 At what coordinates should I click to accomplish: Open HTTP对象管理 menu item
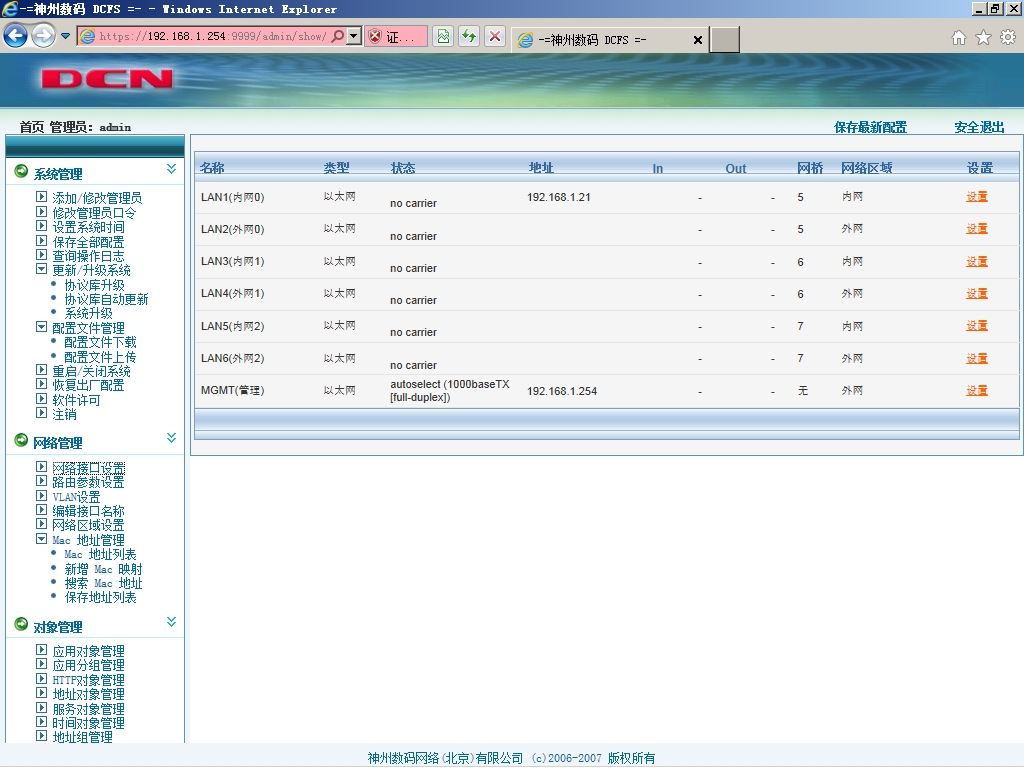[88, 680]
